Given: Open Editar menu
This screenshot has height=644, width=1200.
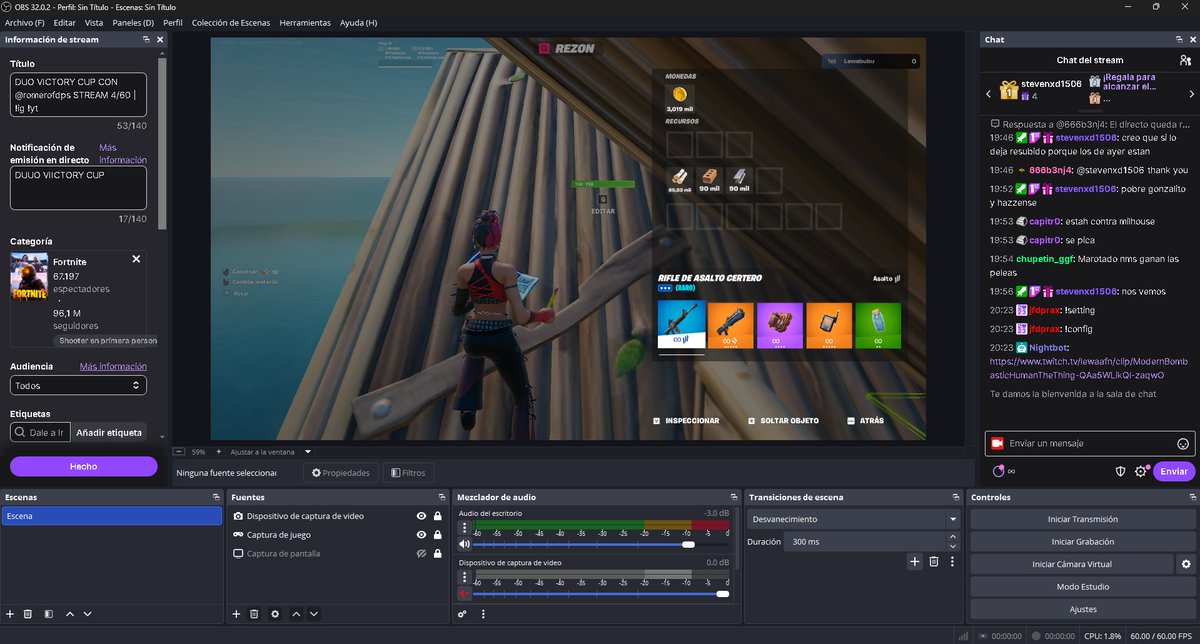Looking at the screenshot, I should pos(64,22).
